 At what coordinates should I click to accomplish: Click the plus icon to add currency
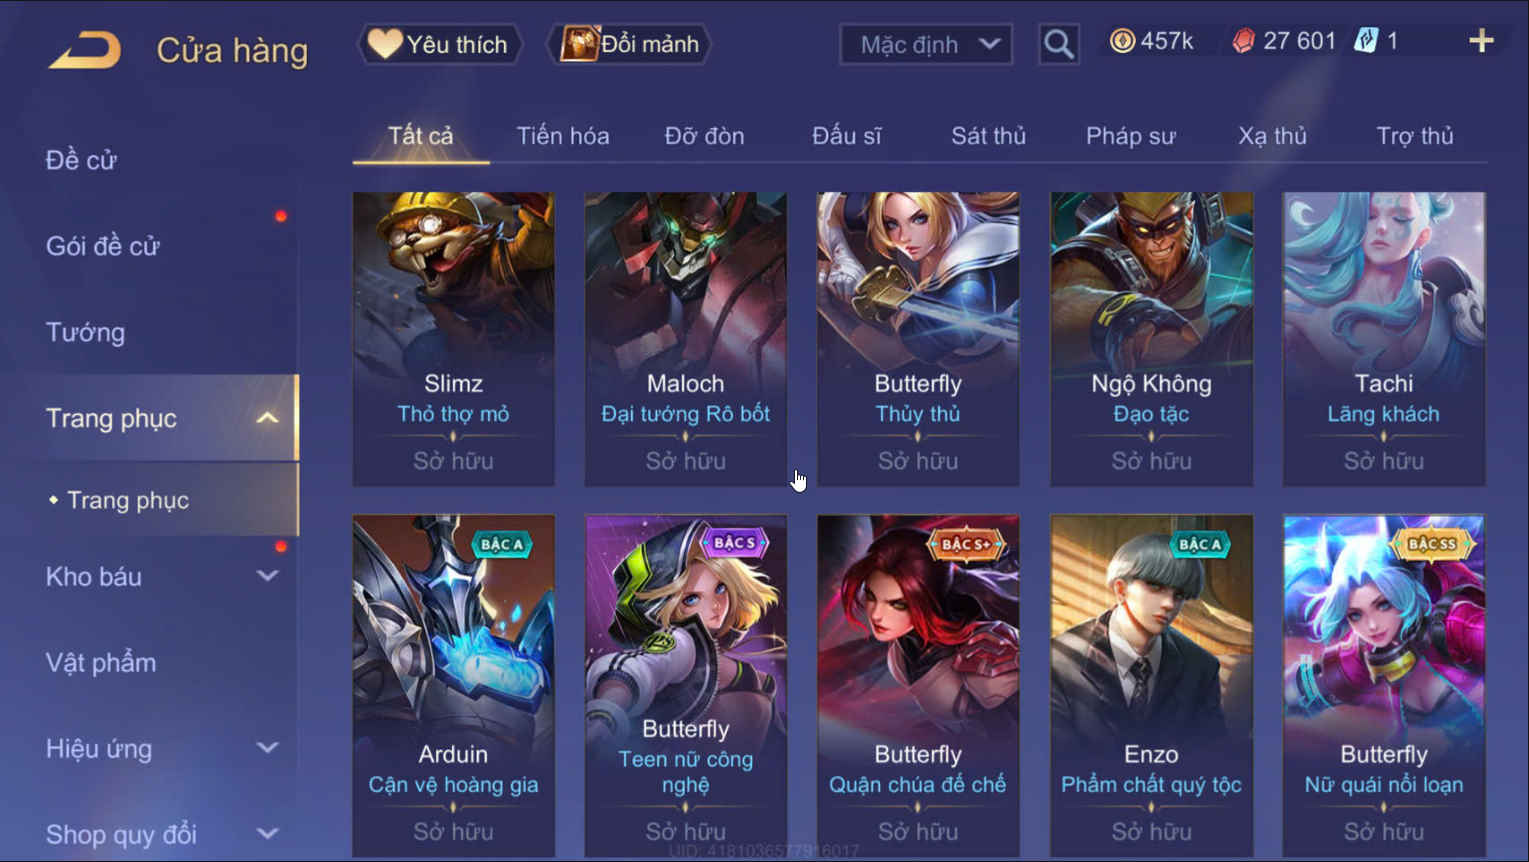coord(1481,41)
